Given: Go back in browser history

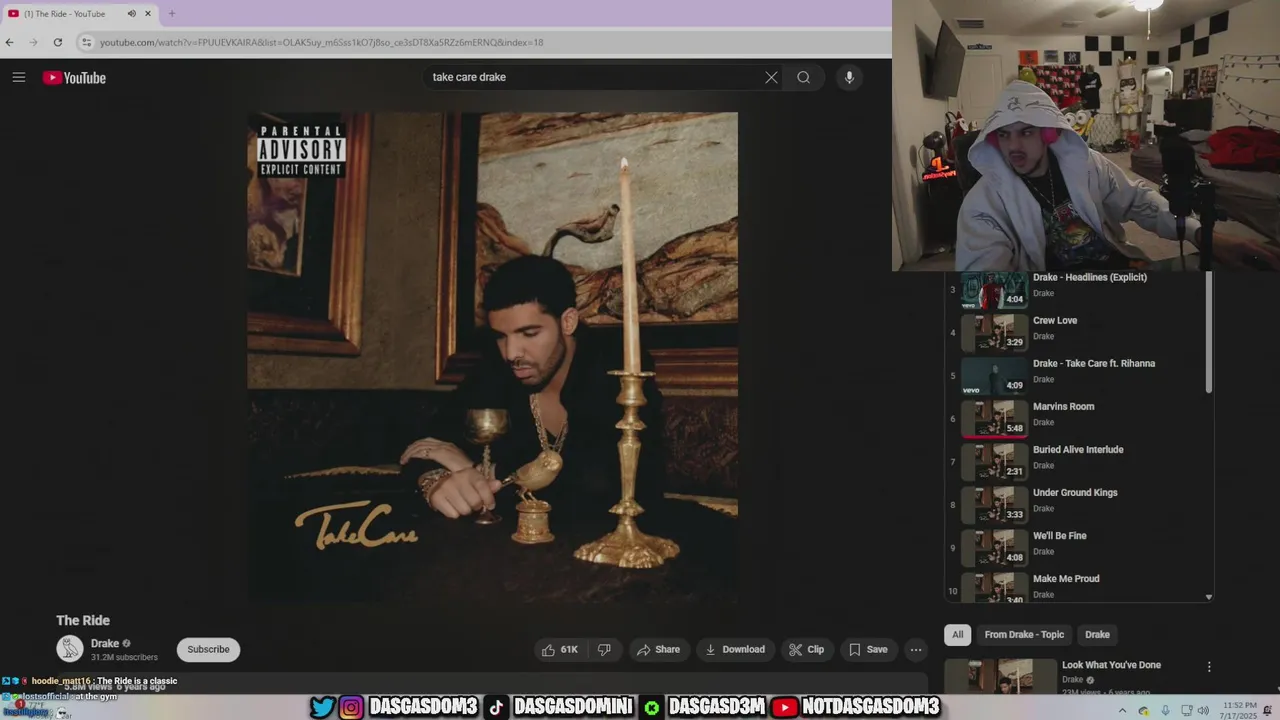Looking at the screenshot, I should (9, 42).
